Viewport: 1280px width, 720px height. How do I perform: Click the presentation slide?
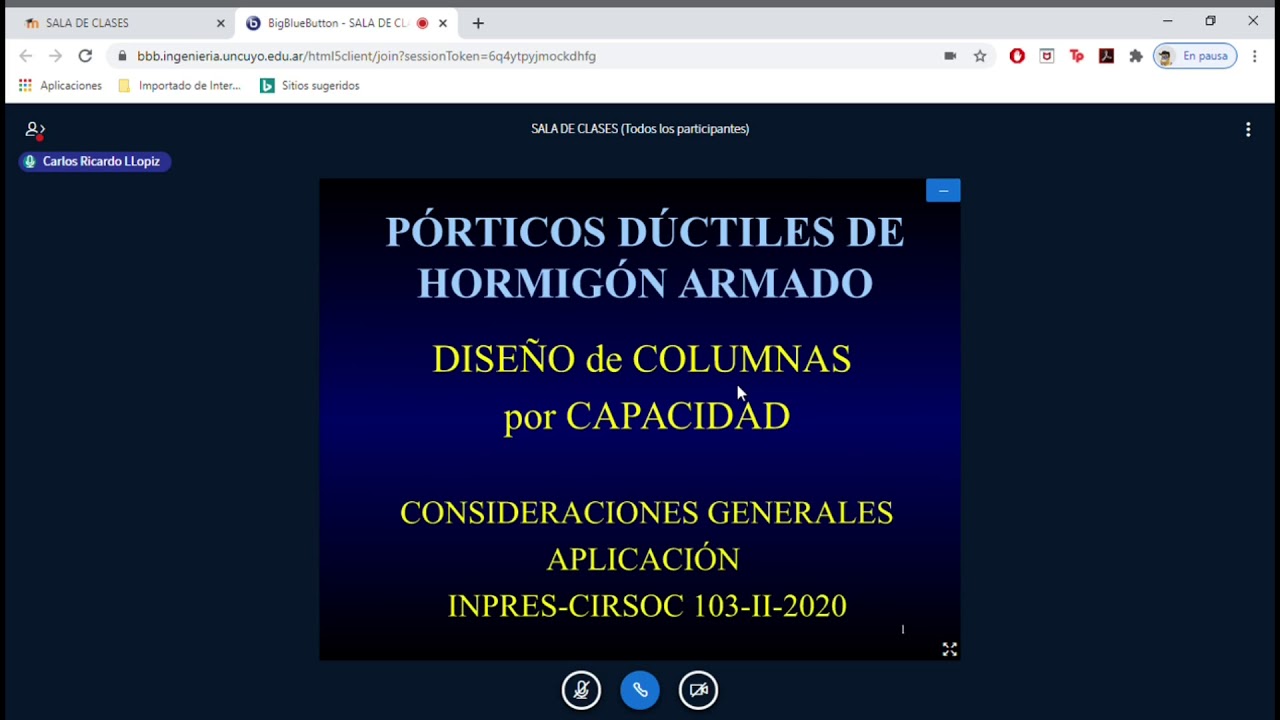coord(640,419)
